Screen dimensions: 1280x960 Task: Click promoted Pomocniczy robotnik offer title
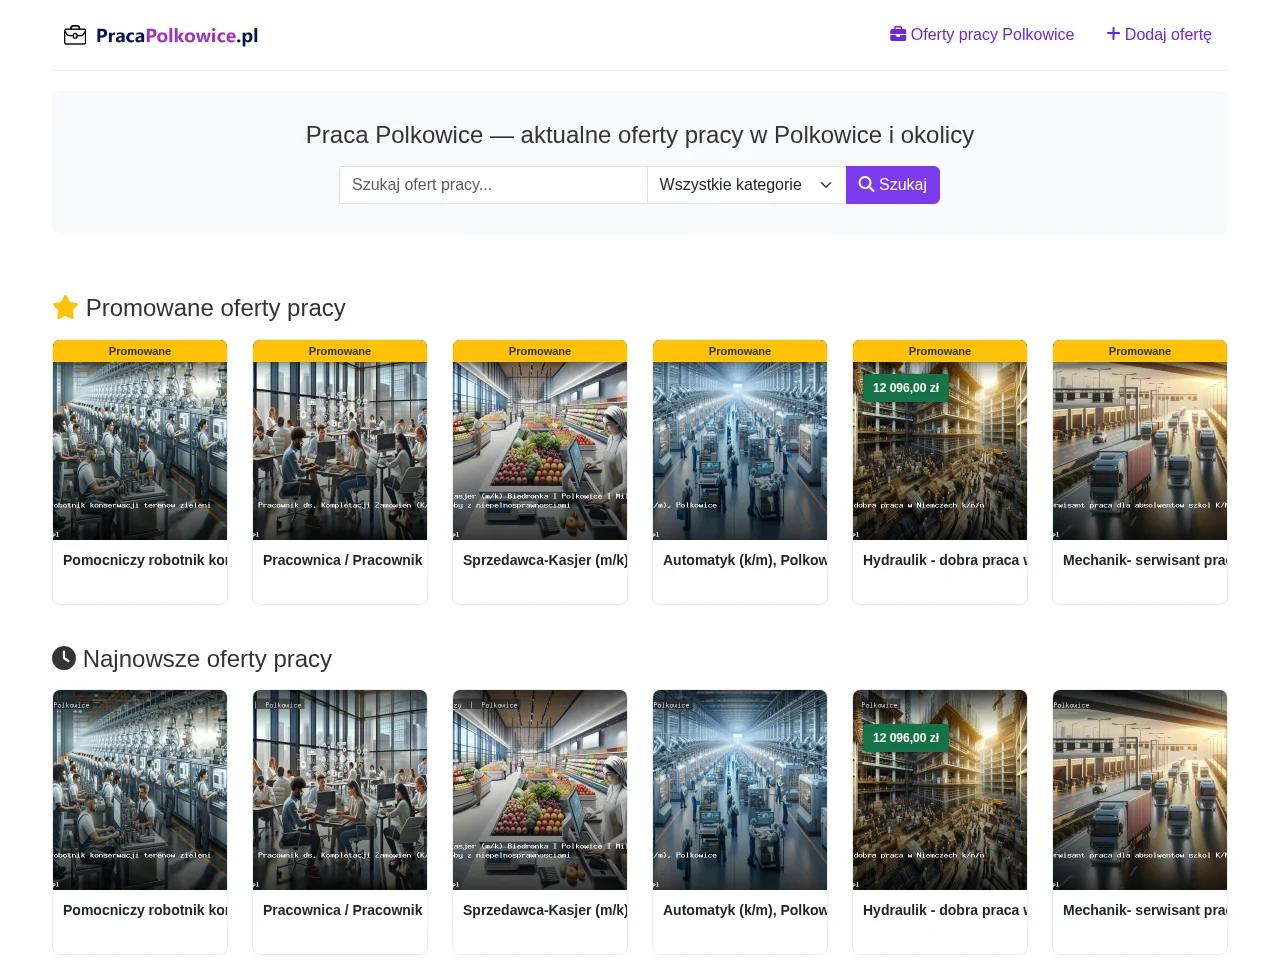click(x=145, y=560)
